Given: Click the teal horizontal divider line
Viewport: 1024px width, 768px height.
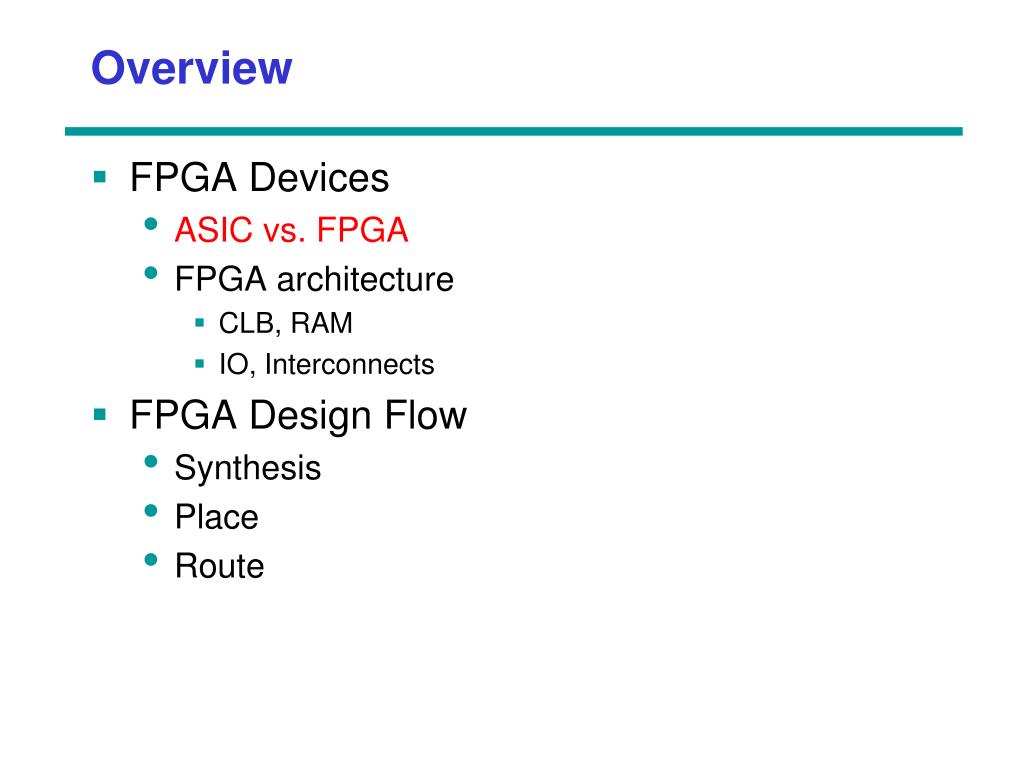Looking at the screenshot, I should point(513,131).
